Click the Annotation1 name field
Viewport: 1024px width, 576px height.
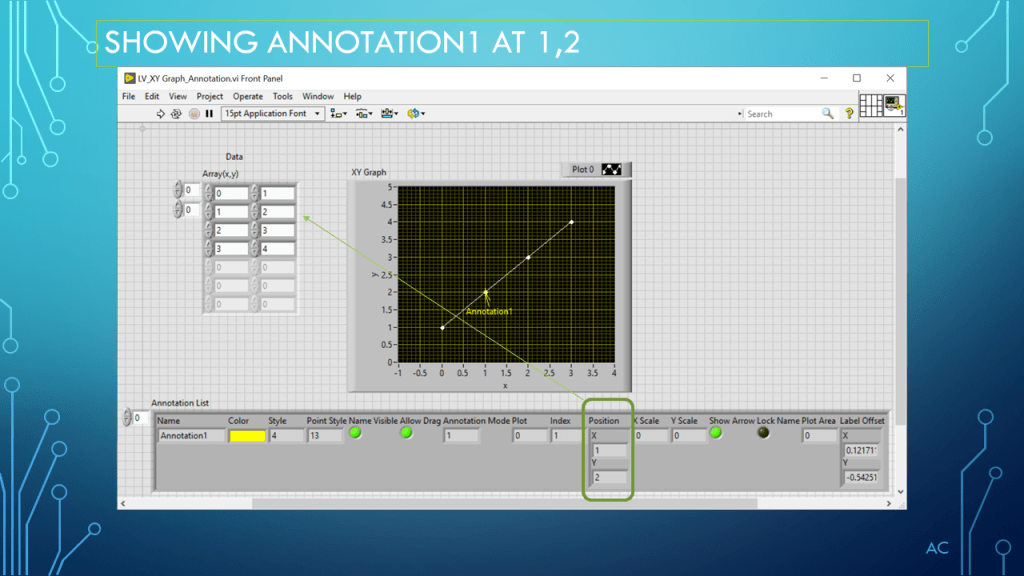click(x=191, y=436)
